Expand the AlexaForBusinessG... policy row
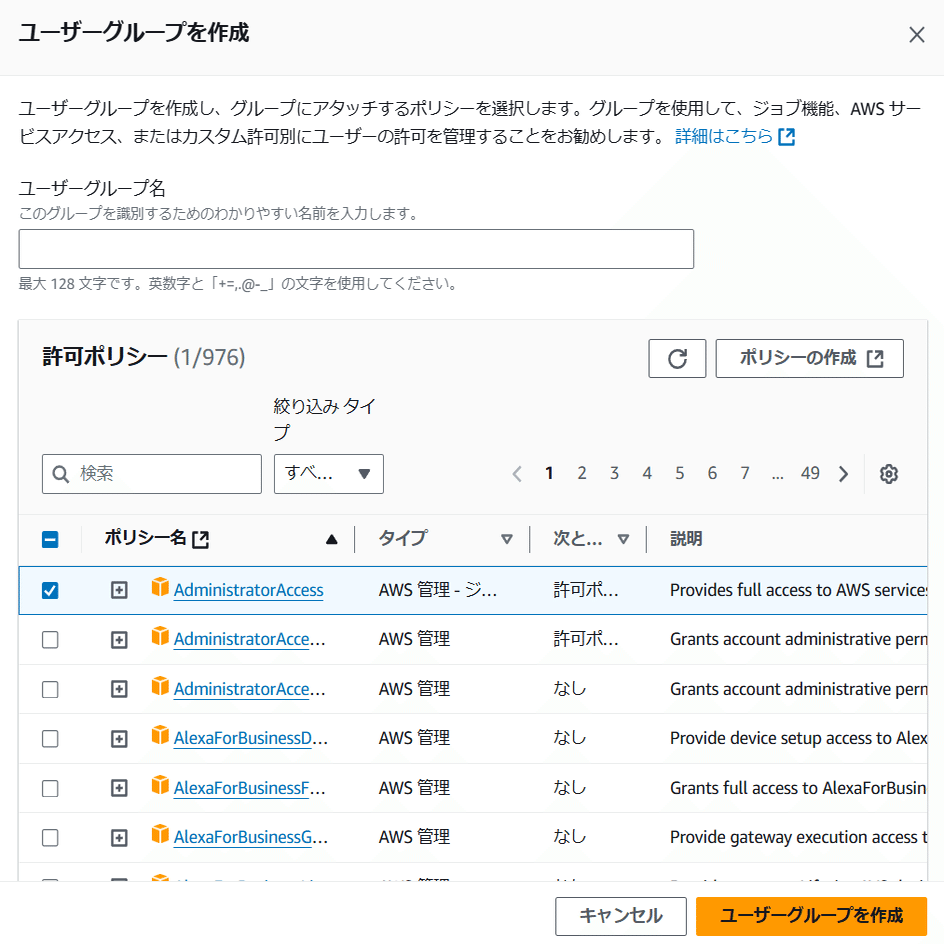Image resolution: width=944 pixels, height=944 pixels. 119,837
